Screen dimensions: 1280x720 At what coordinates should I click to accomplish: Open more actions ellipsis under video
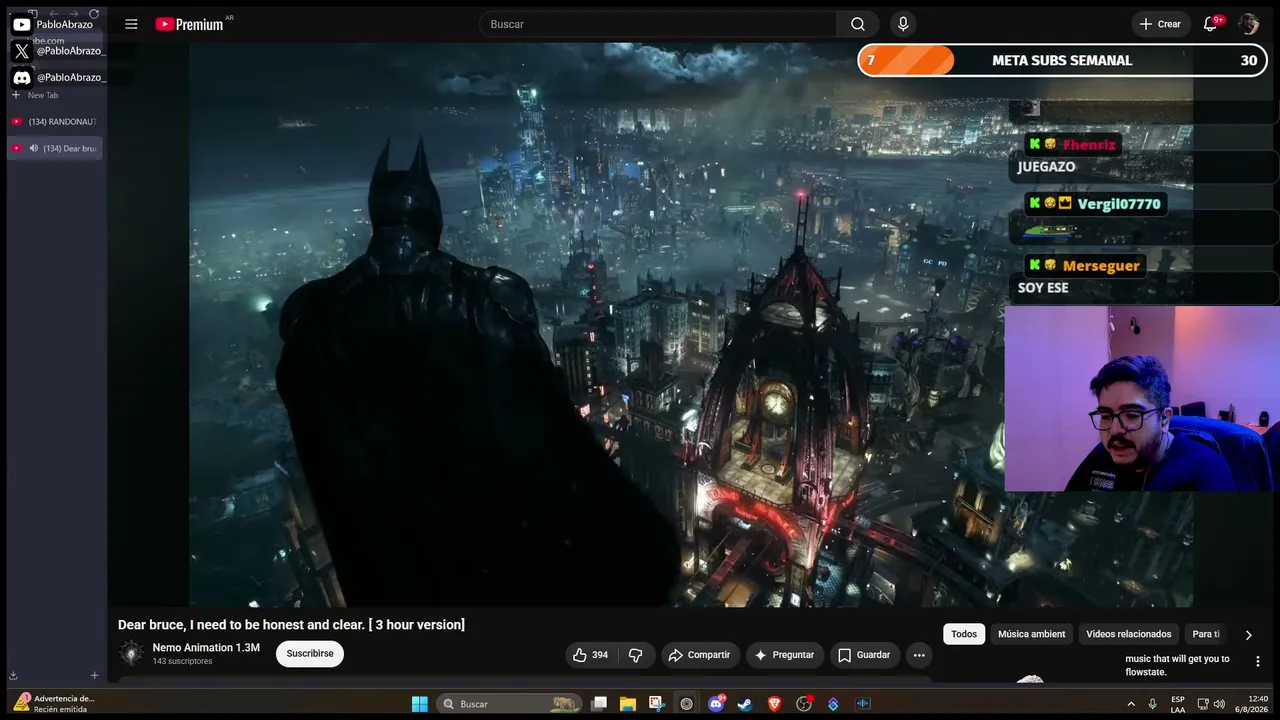click(919, 655)
